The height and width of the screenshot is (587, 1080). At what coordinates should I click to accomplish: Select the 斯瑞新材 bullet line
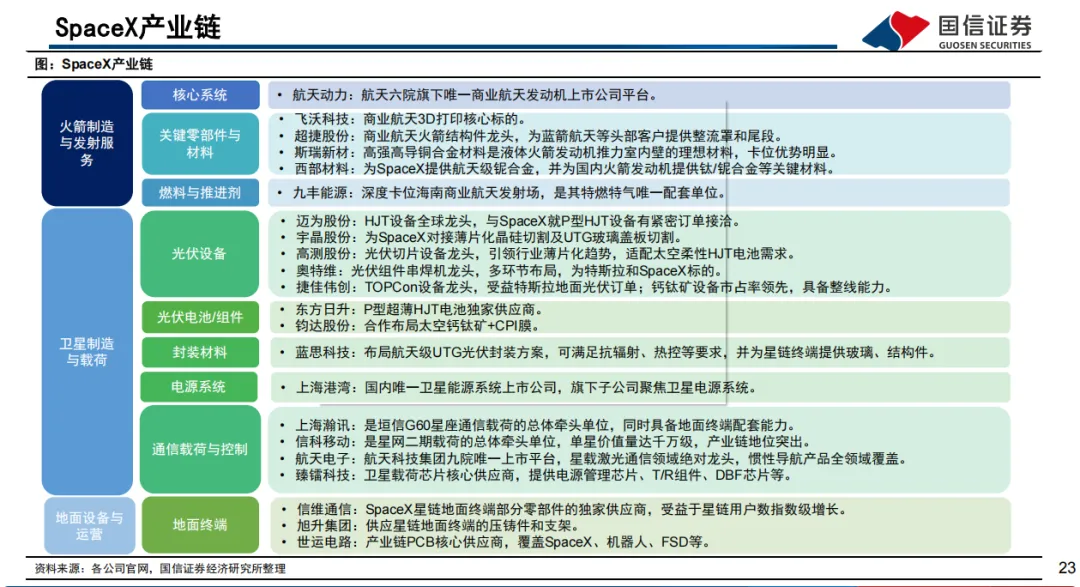(x=558, y=152)
